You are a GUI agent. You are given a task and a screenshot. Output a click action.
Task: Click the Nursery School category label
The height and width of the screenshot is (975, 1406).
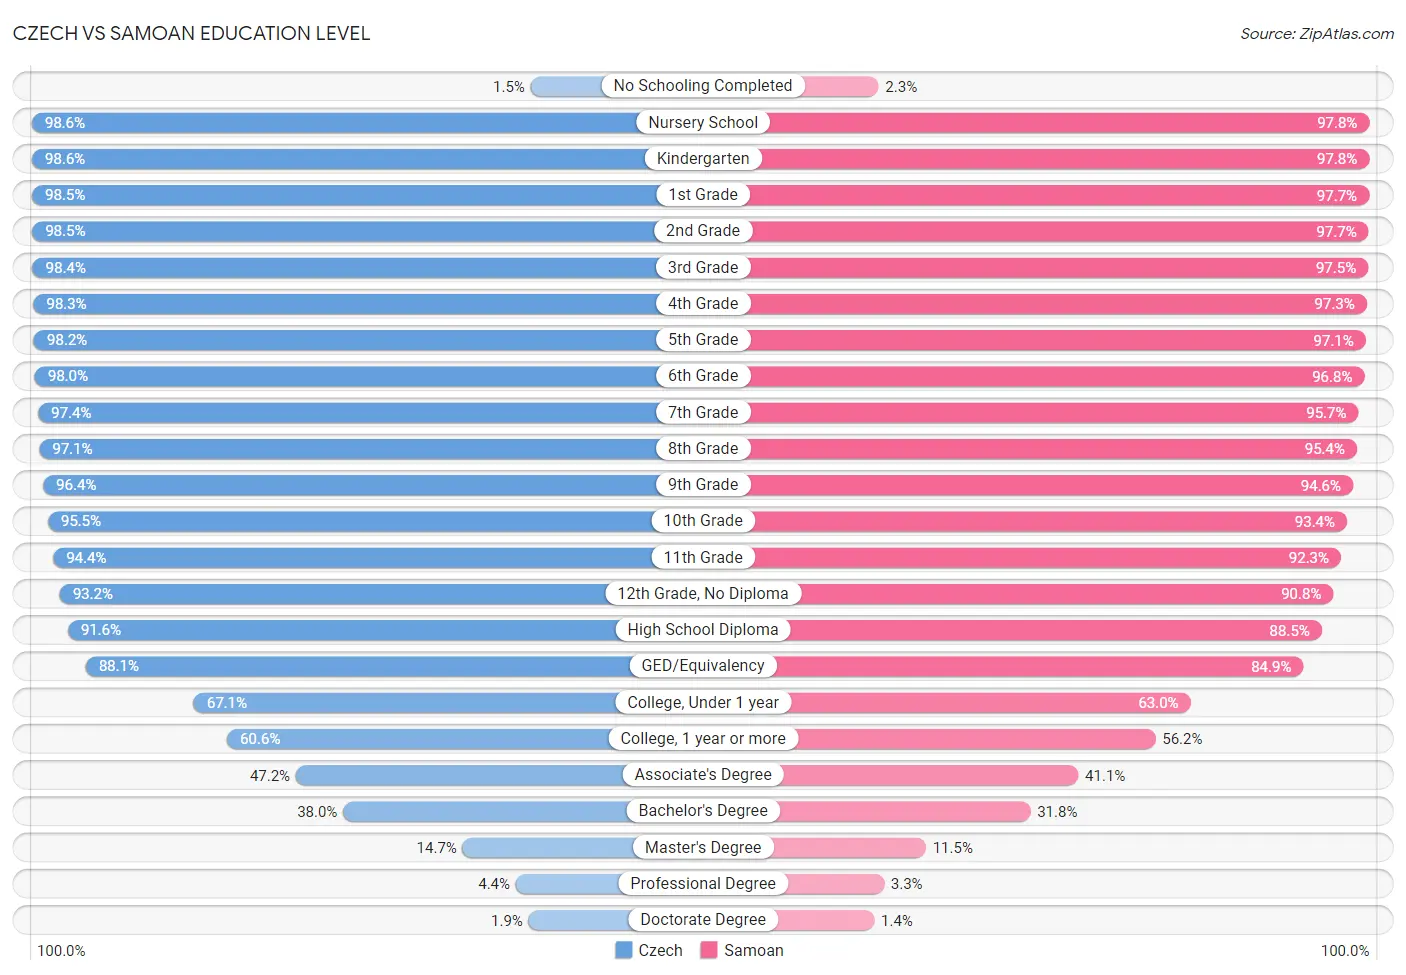pyautogui.click(x=703, y=122)
